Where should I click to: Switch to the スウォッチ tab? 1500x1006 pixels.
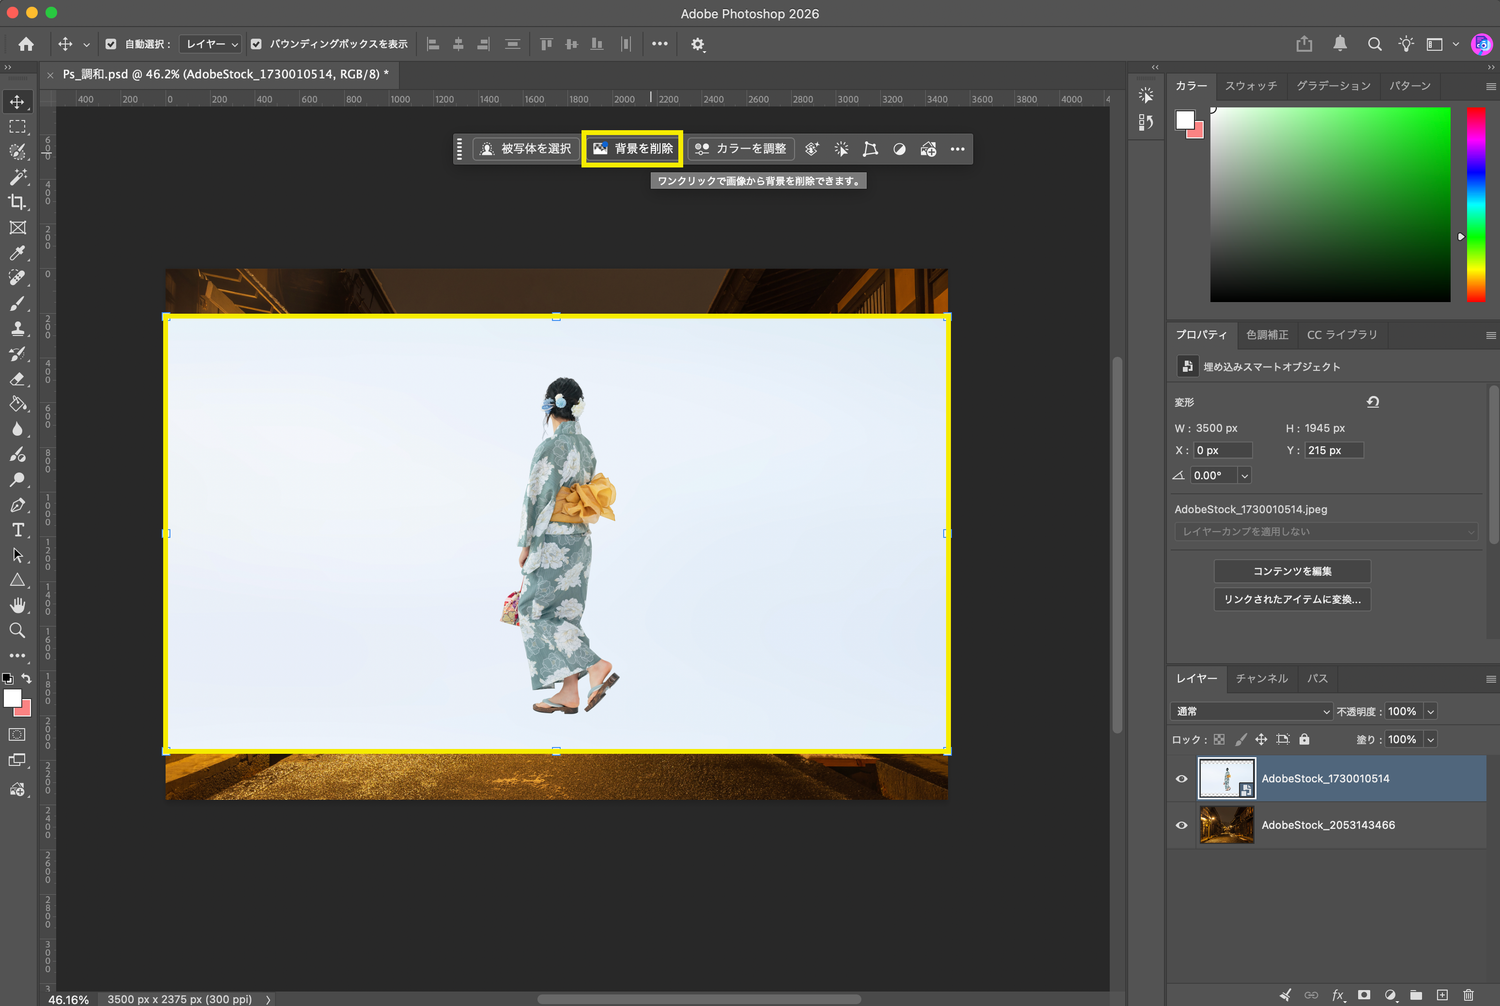click(x=1251, y=86)
